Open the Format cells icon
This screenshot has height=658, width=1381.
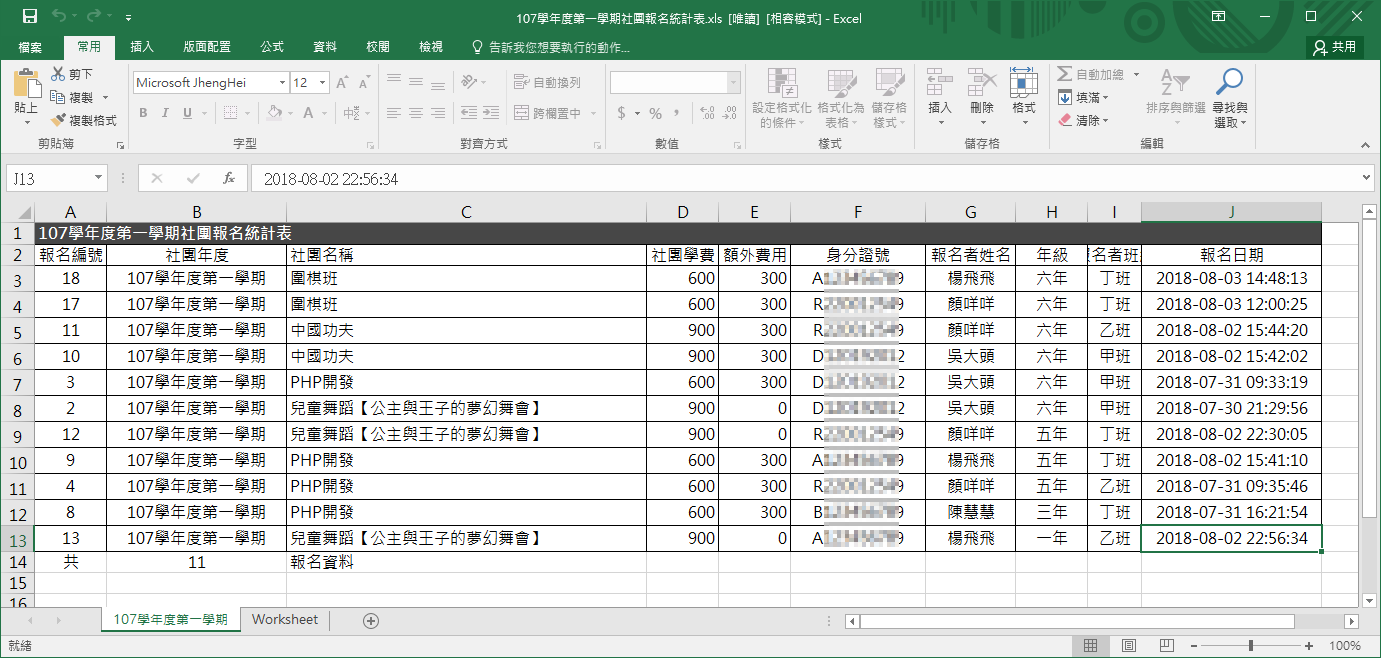1023,97
